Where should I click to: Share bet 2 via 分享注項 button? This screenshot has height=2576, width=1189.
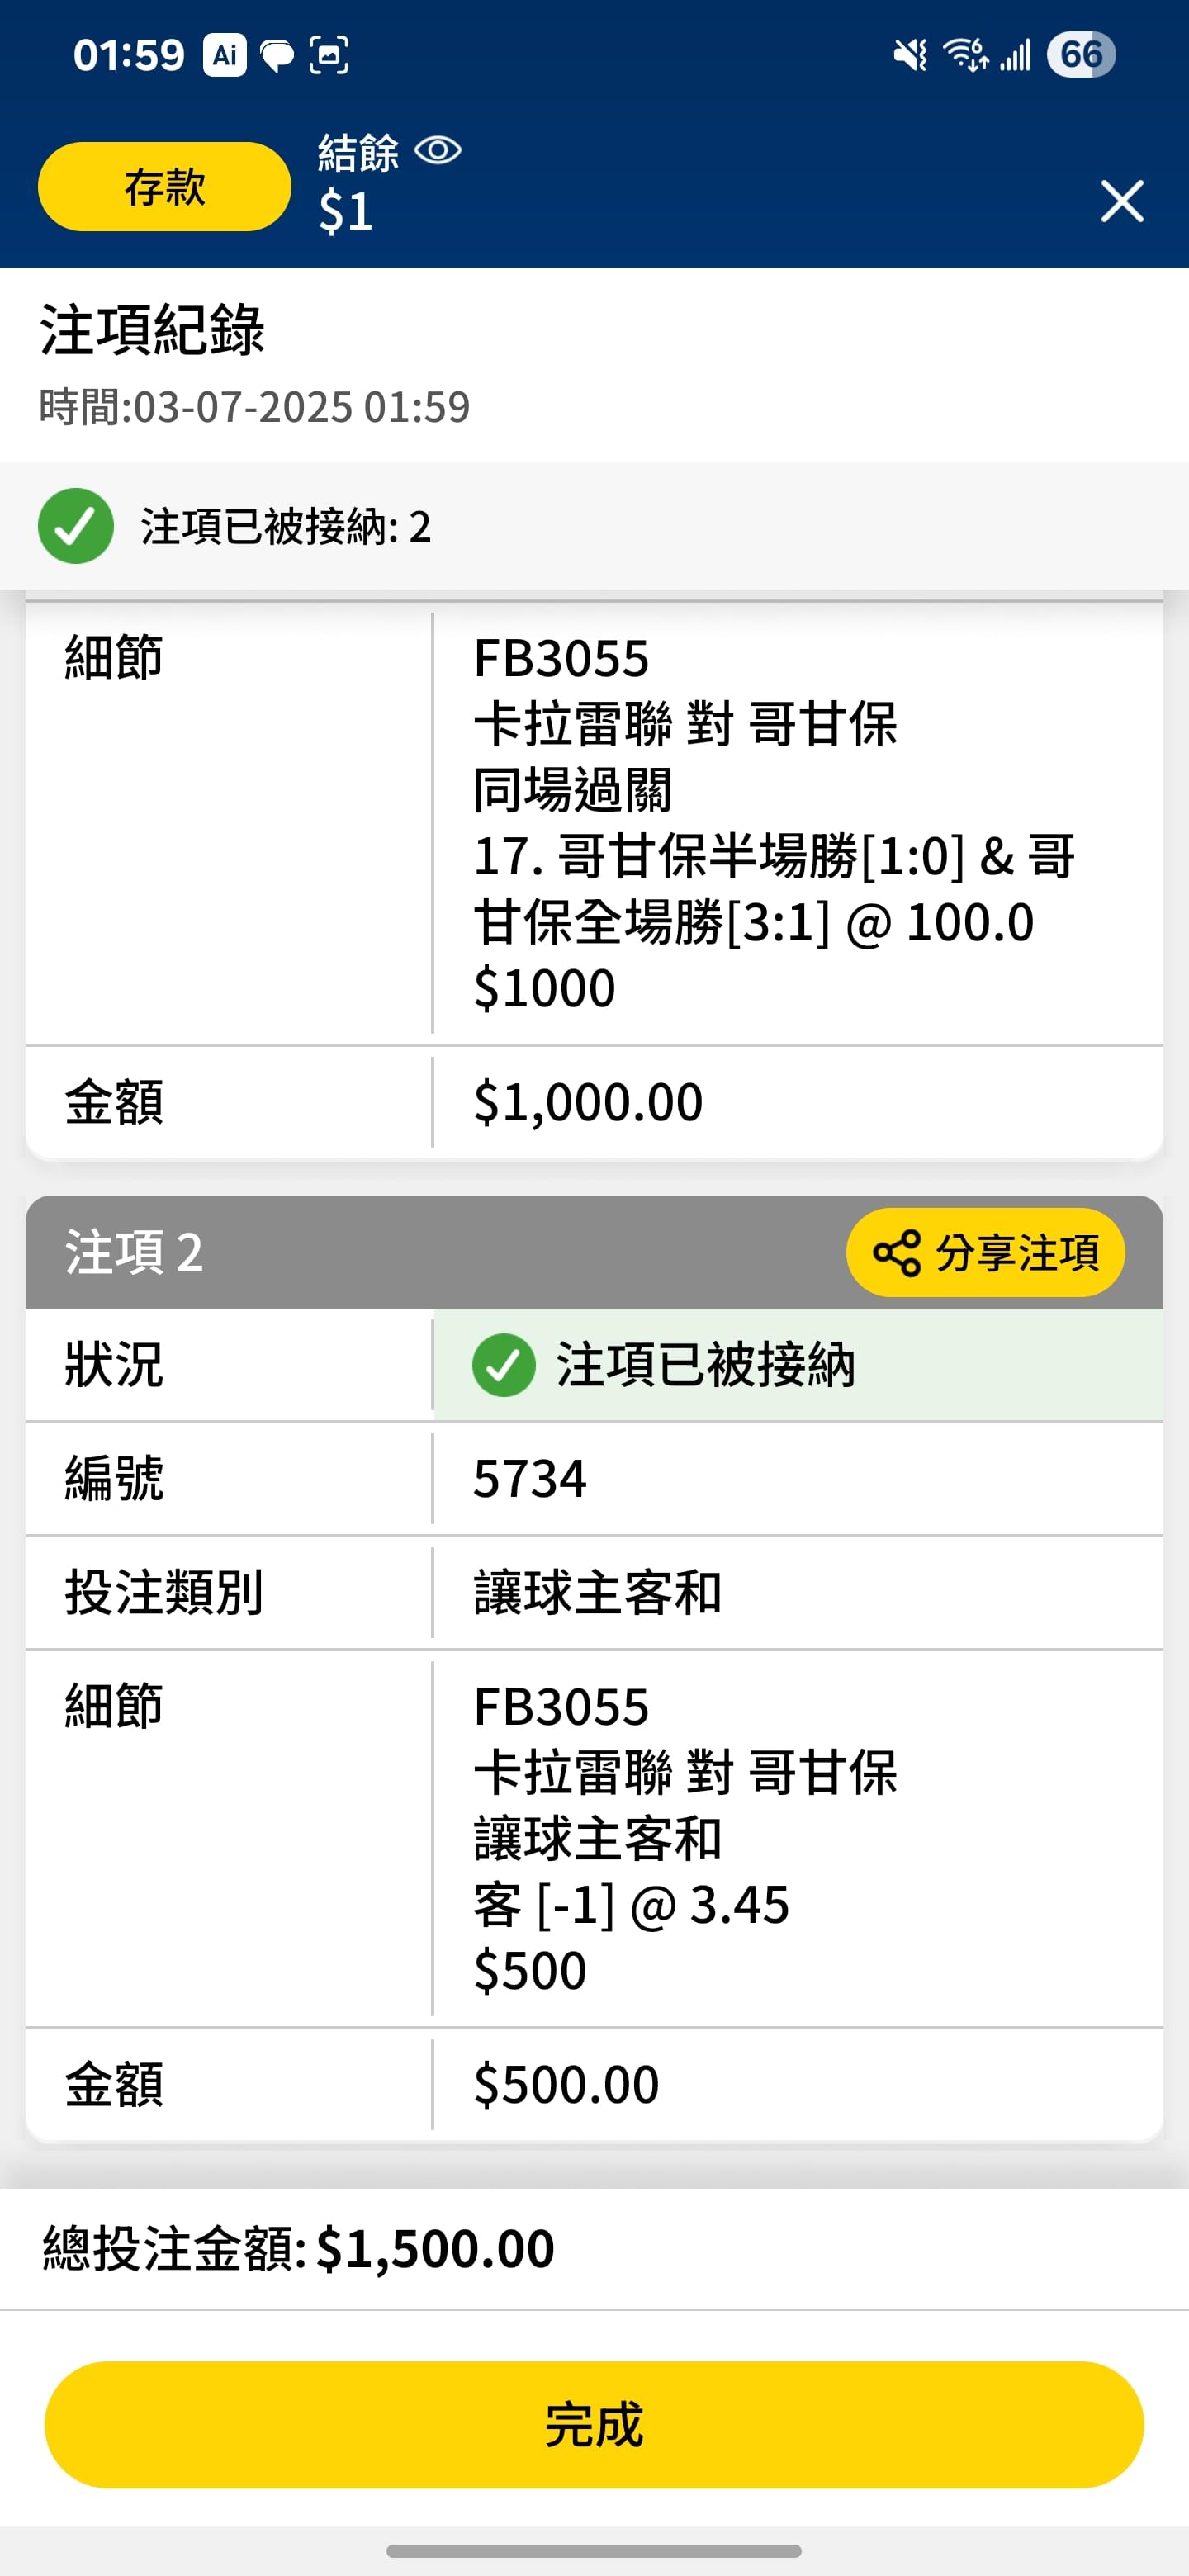[985, 1252]
